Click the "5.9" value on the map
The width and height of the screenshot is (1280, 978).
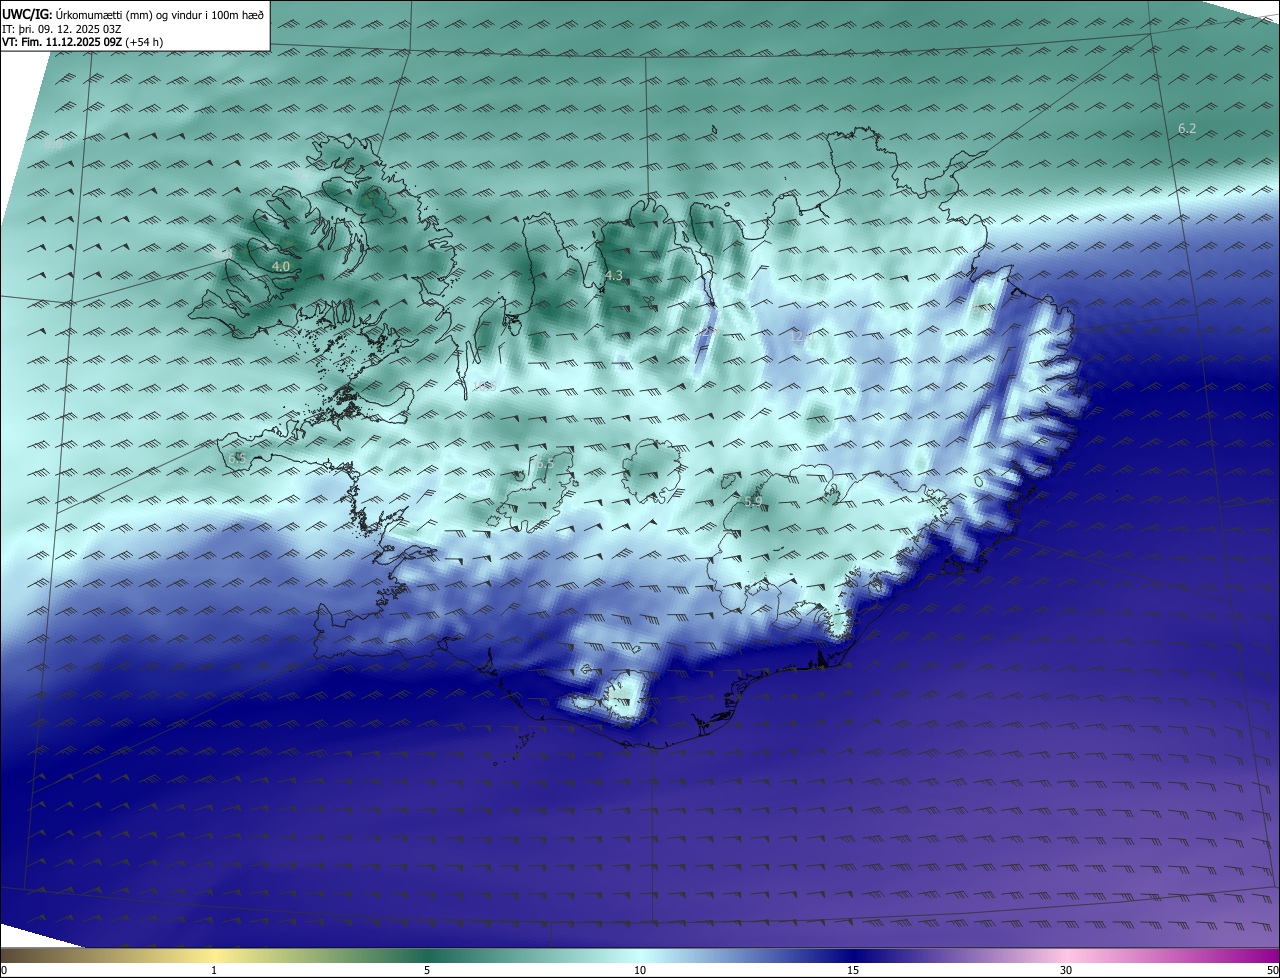754,501
